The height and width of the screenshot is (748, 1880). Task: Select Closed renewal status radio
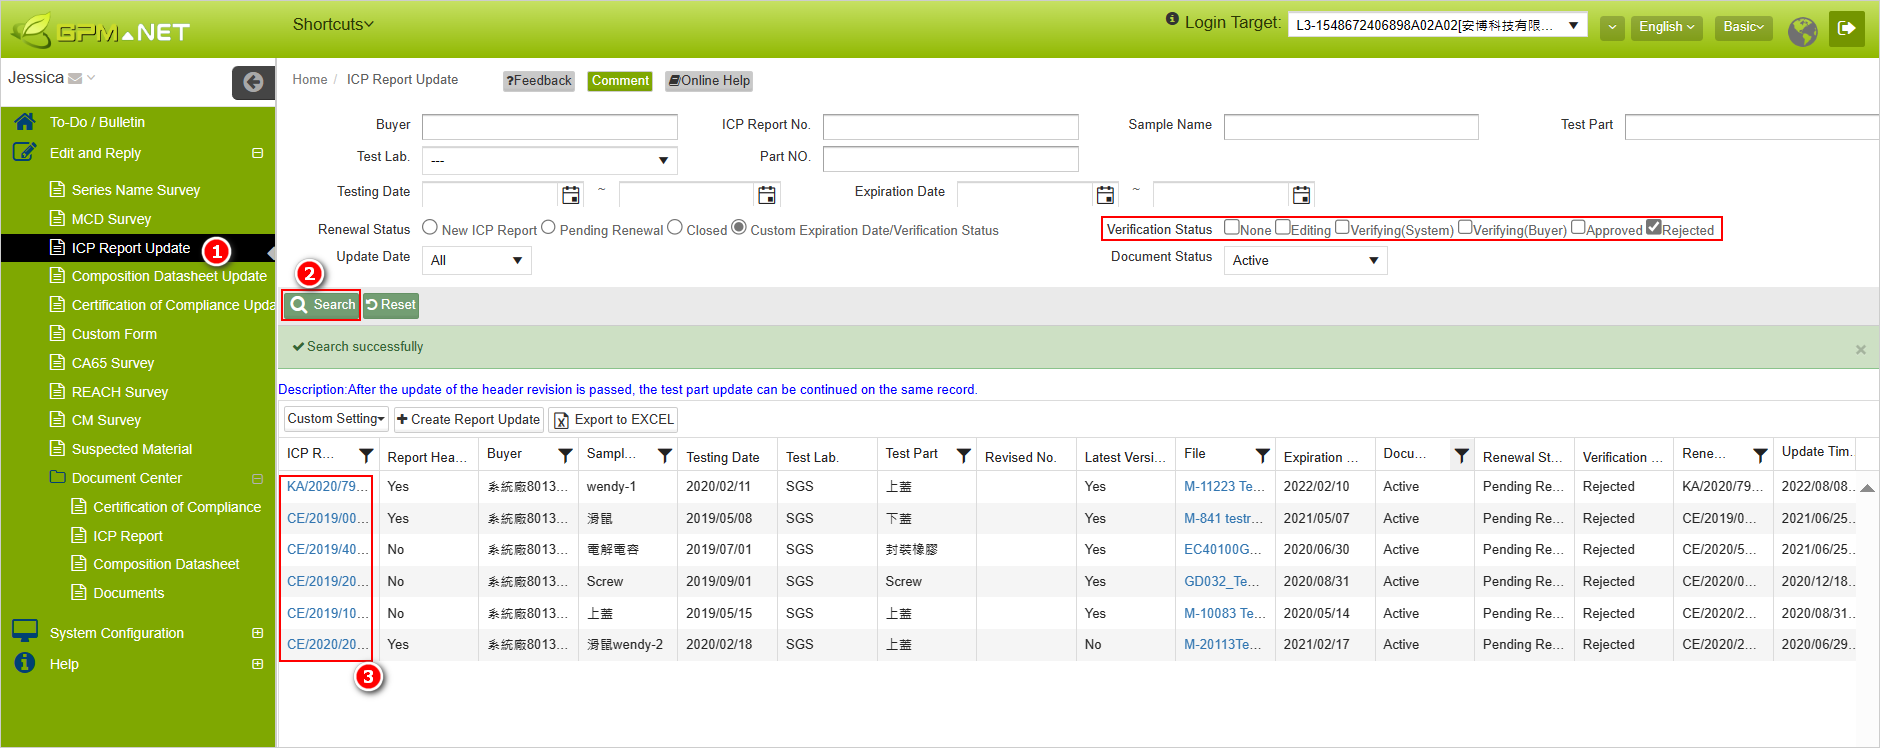pyautogui.click(x=675, y=227)
